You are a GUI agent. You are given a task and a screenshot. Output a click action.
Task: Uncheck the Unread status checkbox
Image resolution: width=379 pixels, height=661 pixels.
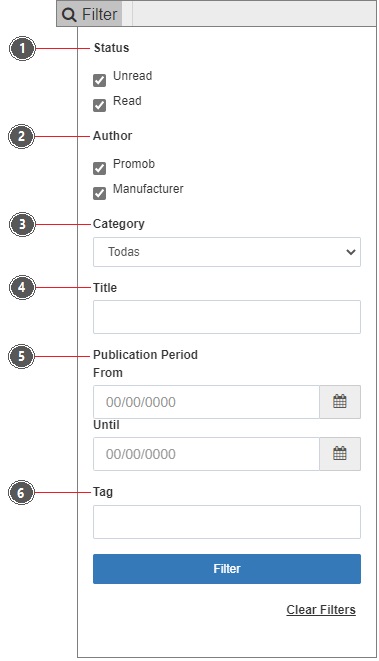pos(99,80)
